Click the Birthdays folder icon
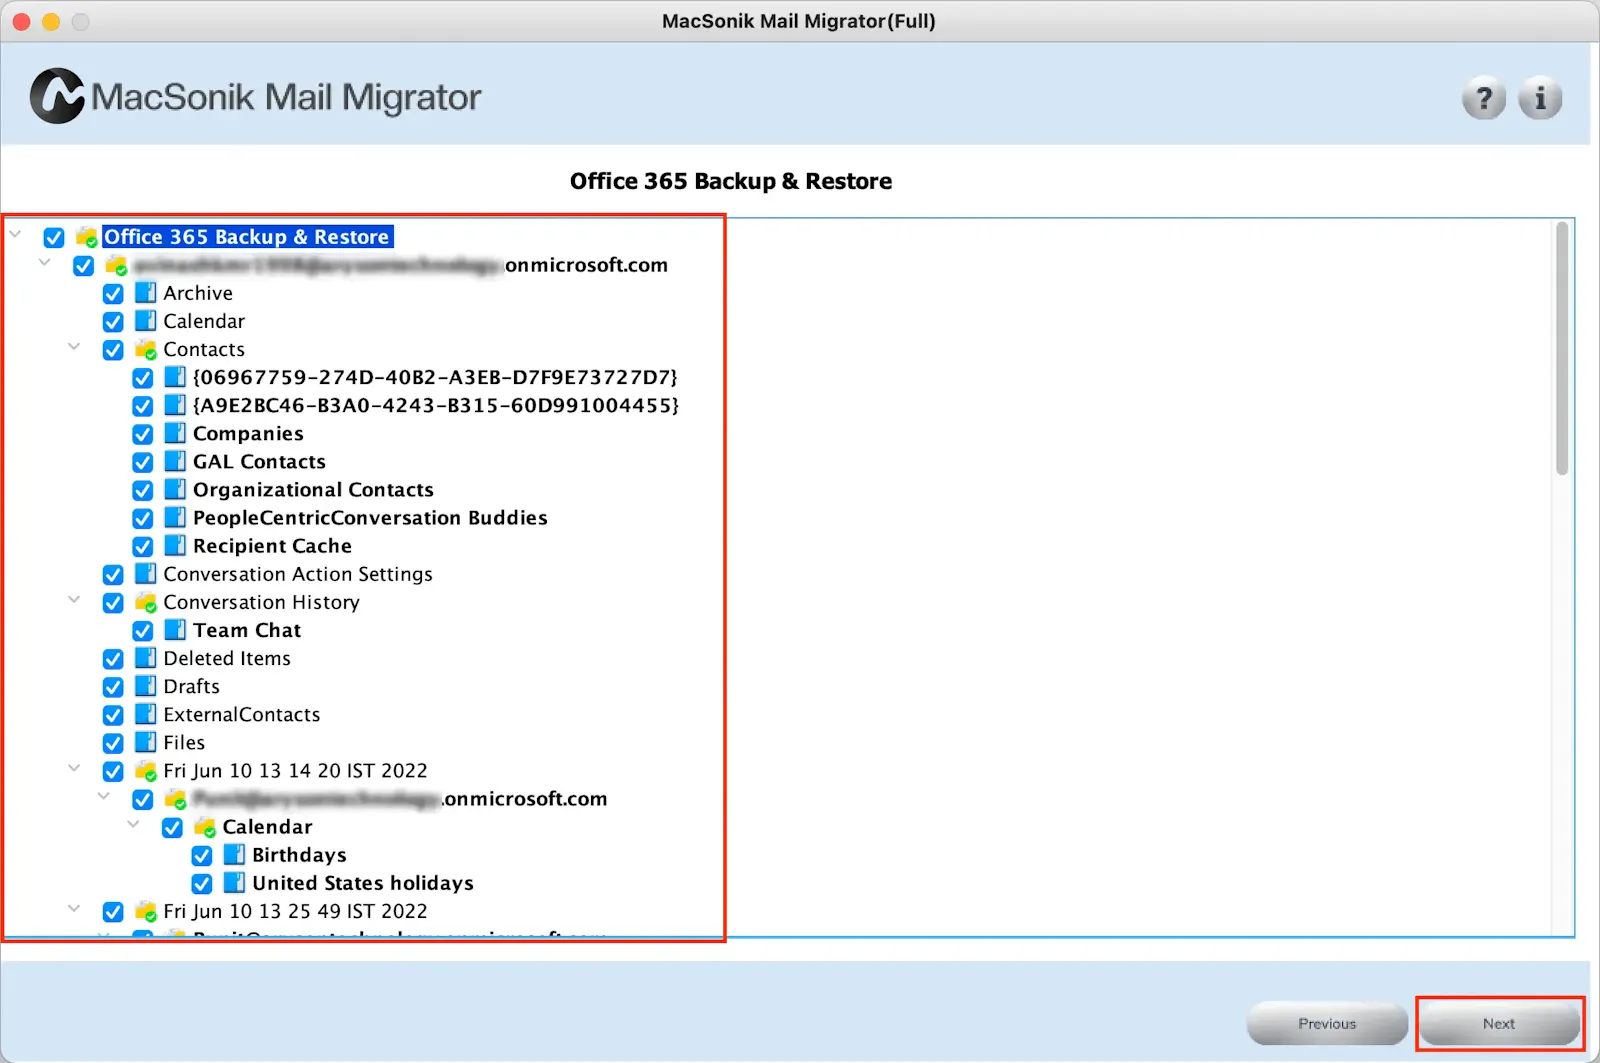Image resolution: width=1600 pixels, height=1063 pixels. click(x=234, y=855)
